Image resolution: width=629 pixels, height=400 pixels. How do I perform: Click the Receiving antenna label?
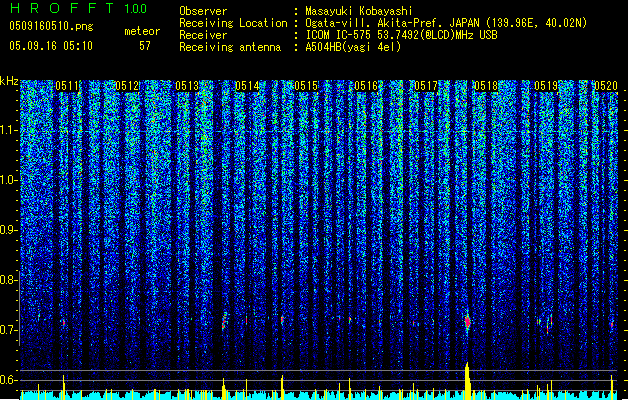tap(230, 47)
